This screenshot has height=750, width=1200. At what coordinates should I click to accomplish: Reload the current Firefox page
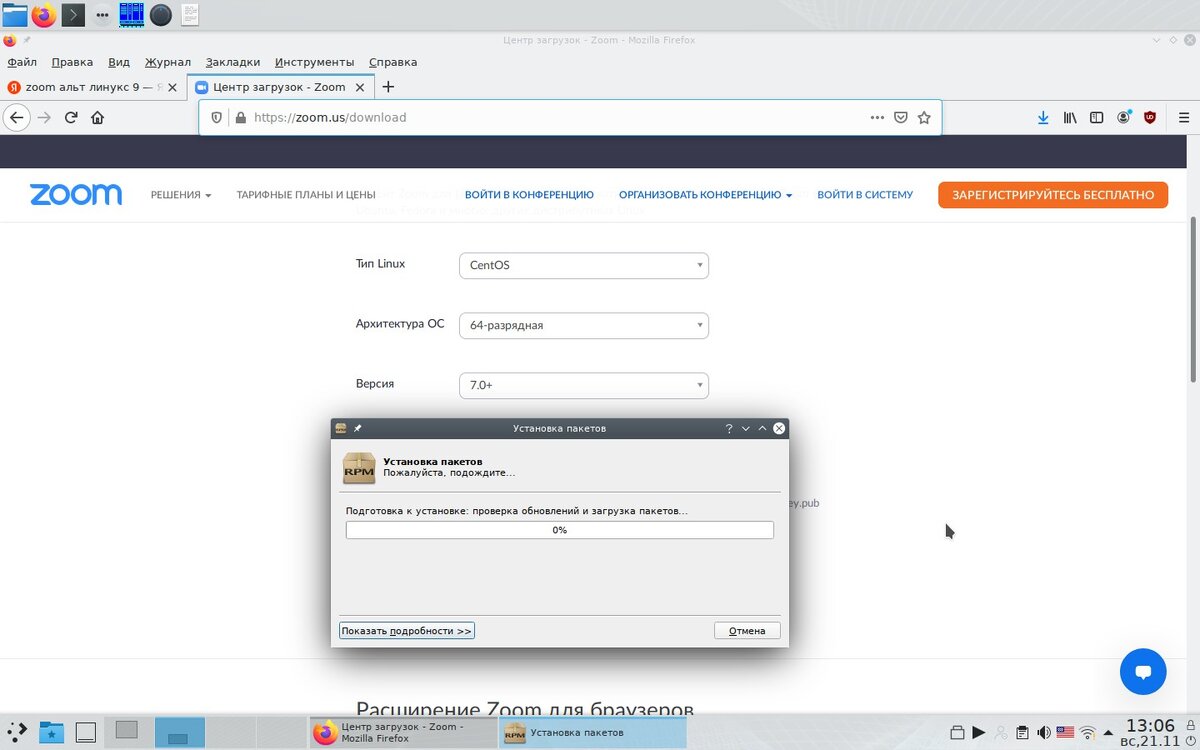click(71, 117)
